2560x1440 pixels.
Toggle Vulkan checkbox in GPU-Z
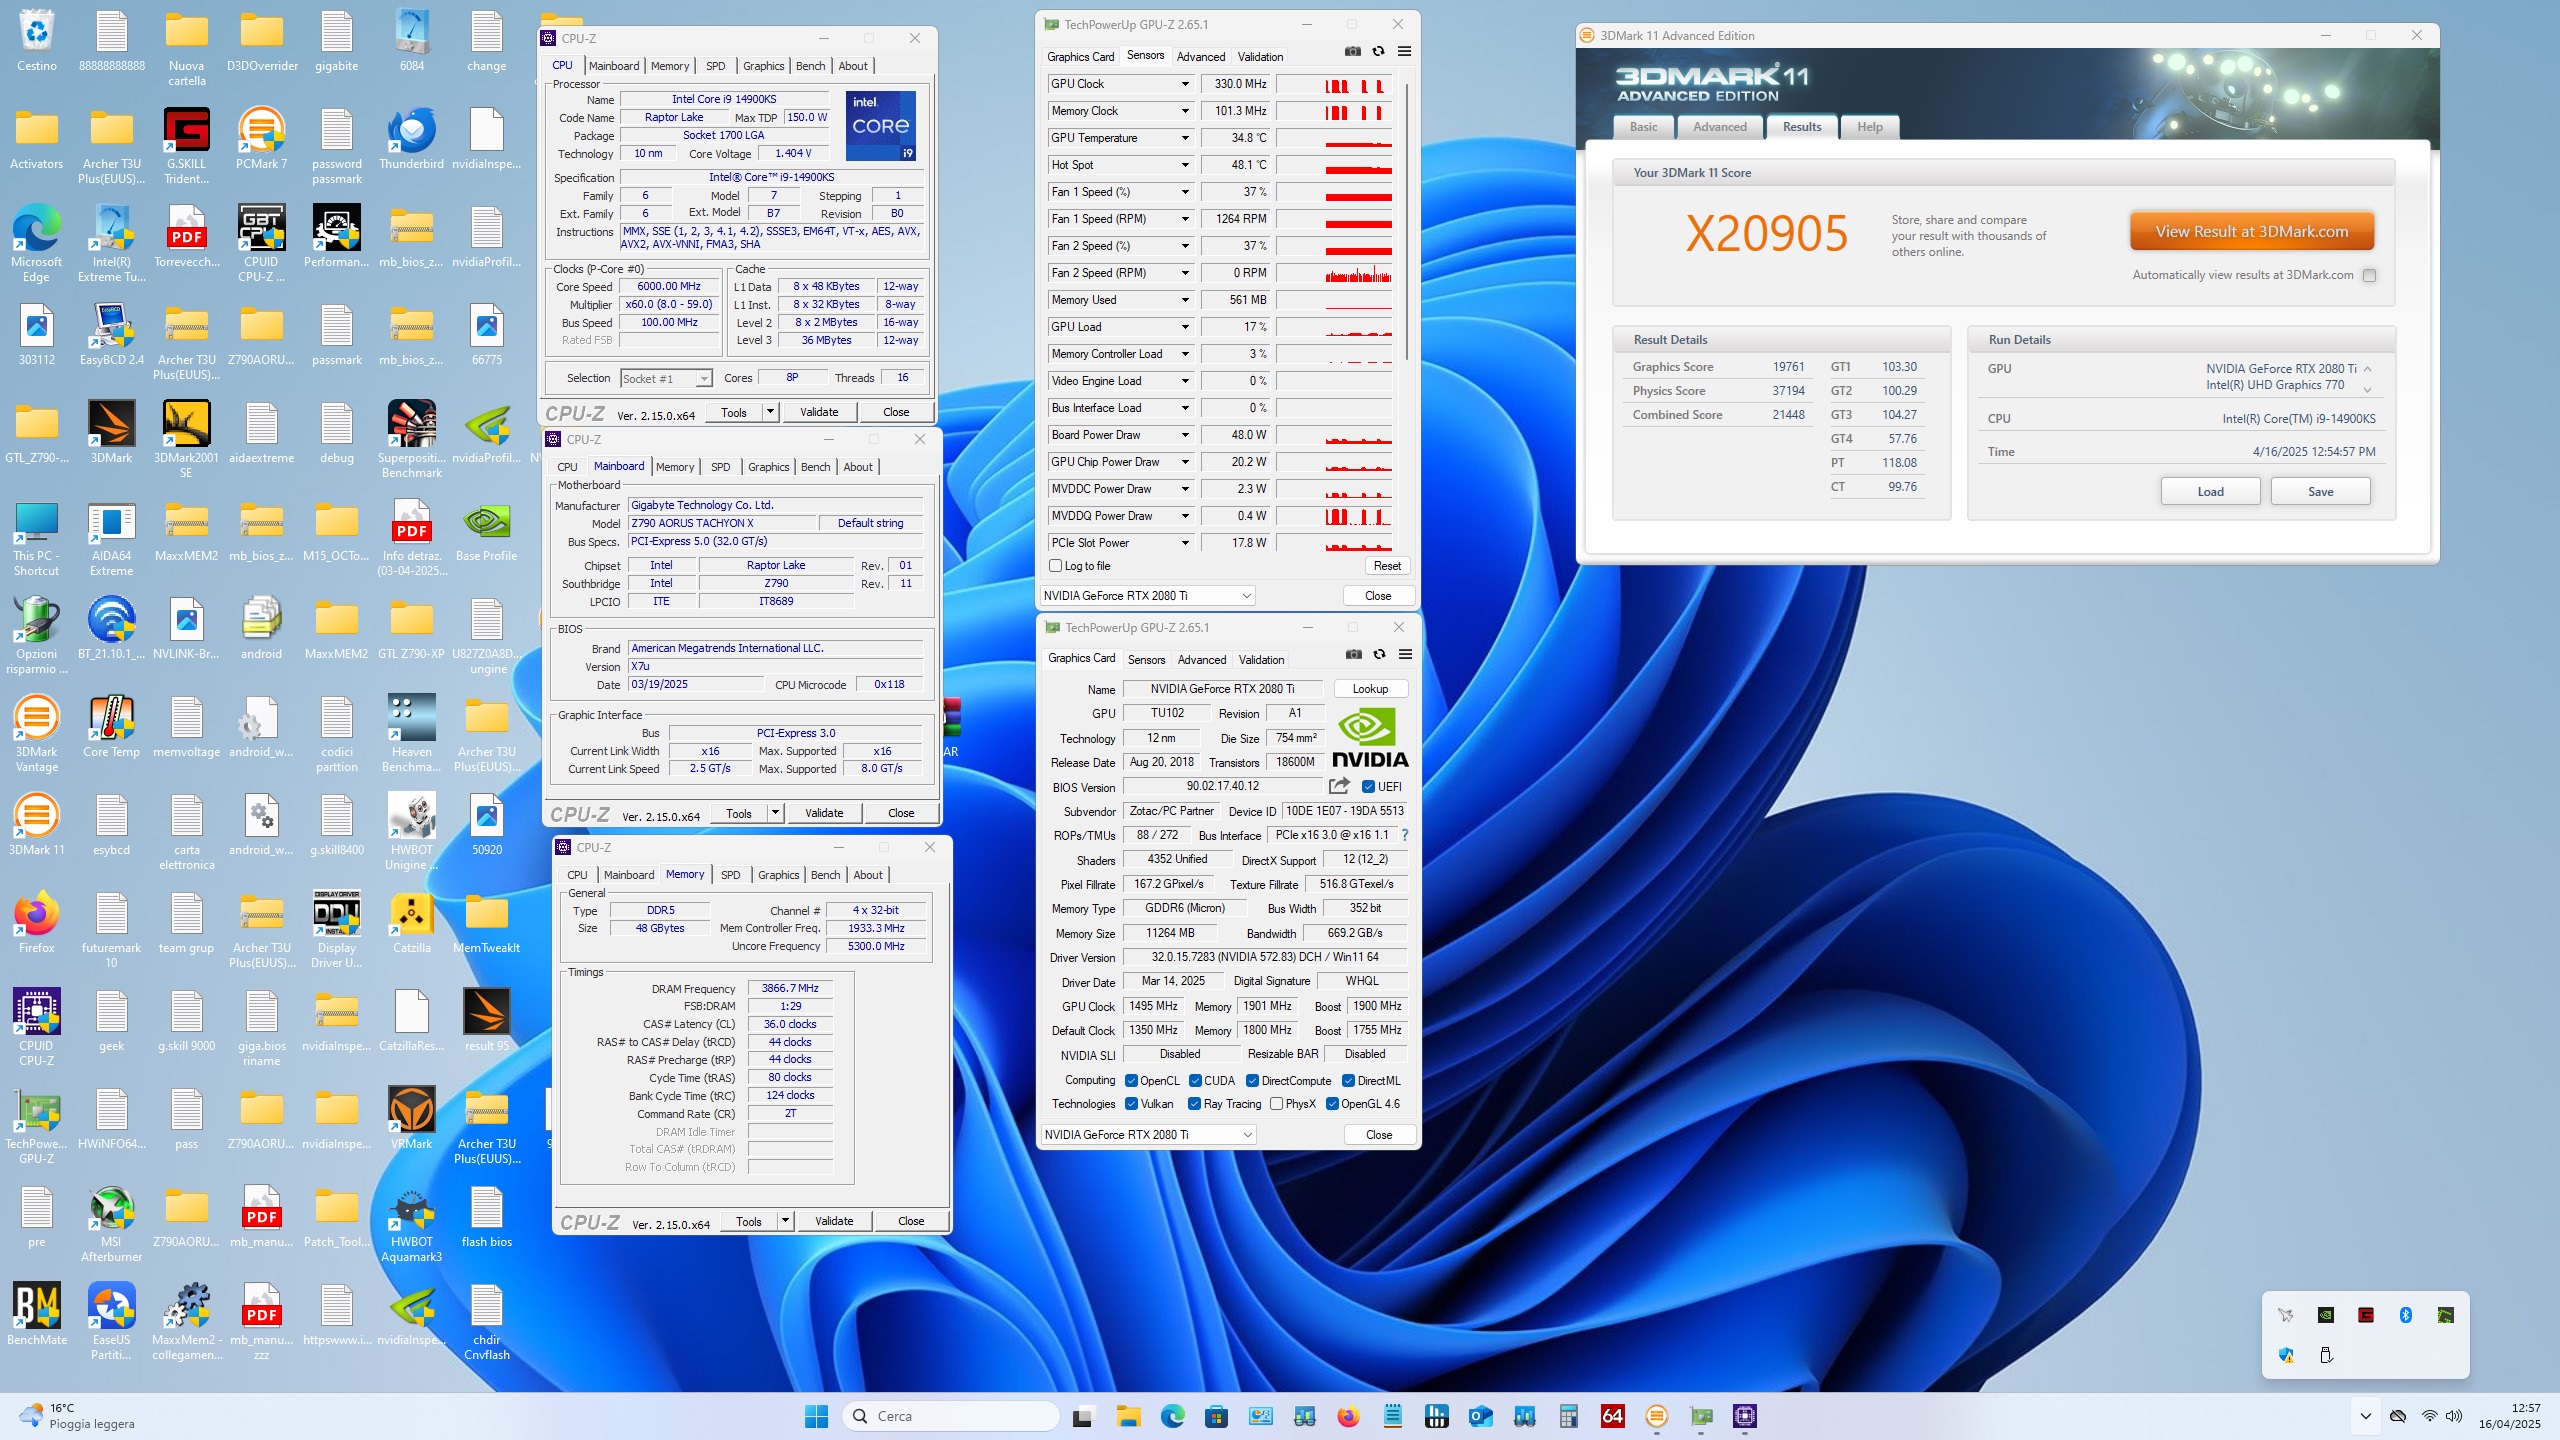click(1131, 1104)
